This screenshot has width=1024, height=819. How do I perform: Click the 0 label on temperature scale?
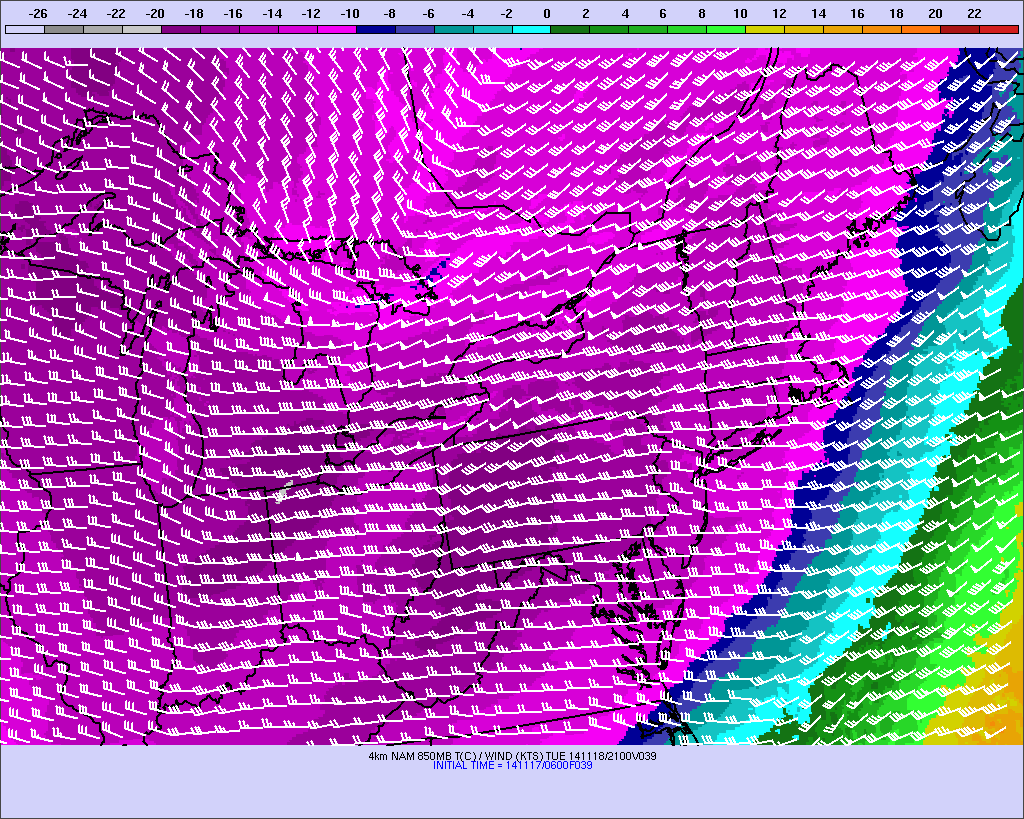click(x=546, y=14)
